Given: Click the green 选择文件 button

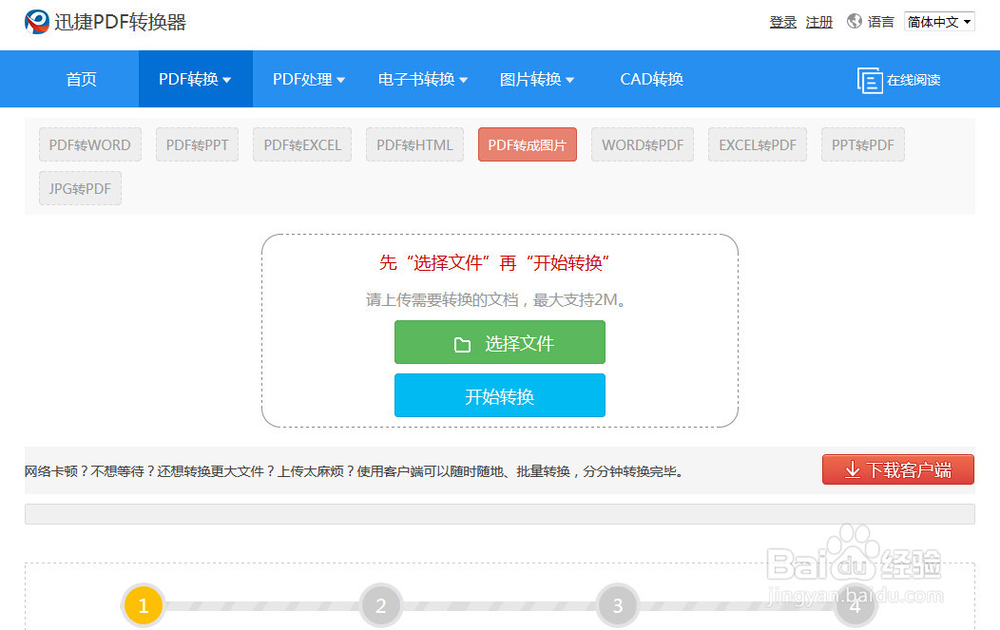Looking at the screenshot, I should tap(500, 342).
